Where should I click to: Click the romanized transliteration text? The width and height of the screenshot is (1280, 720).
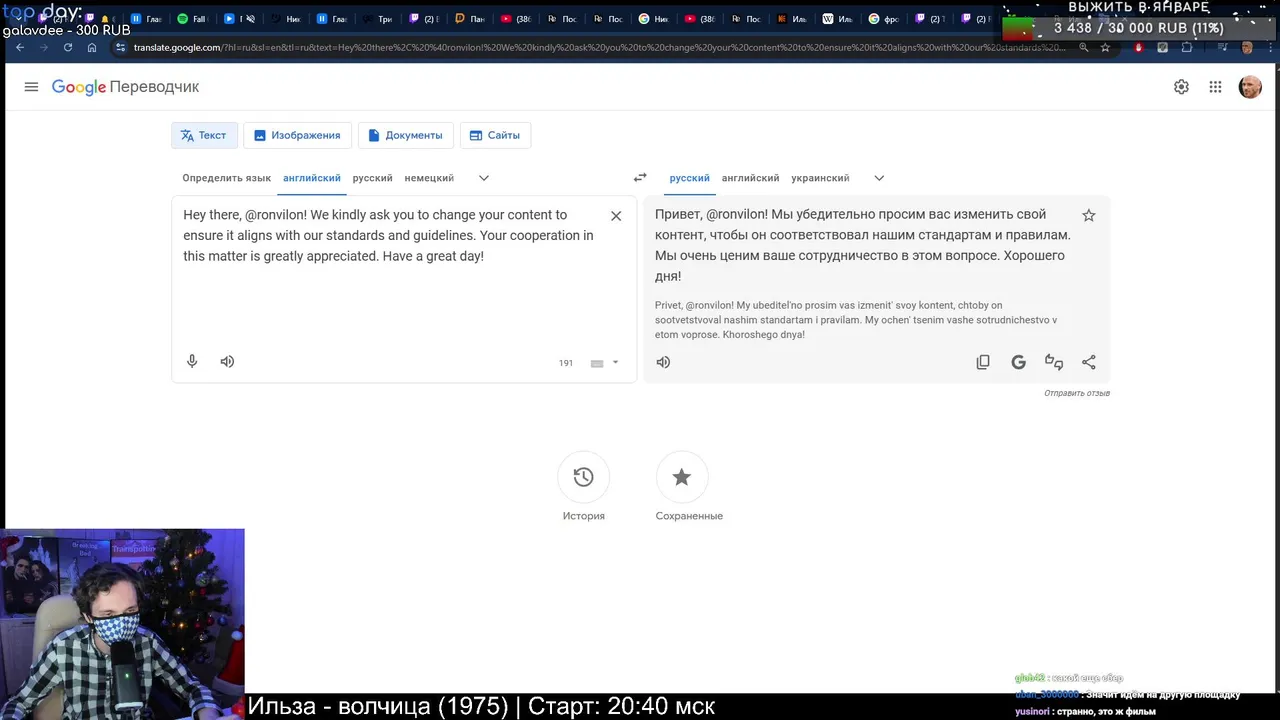(856, 320)
